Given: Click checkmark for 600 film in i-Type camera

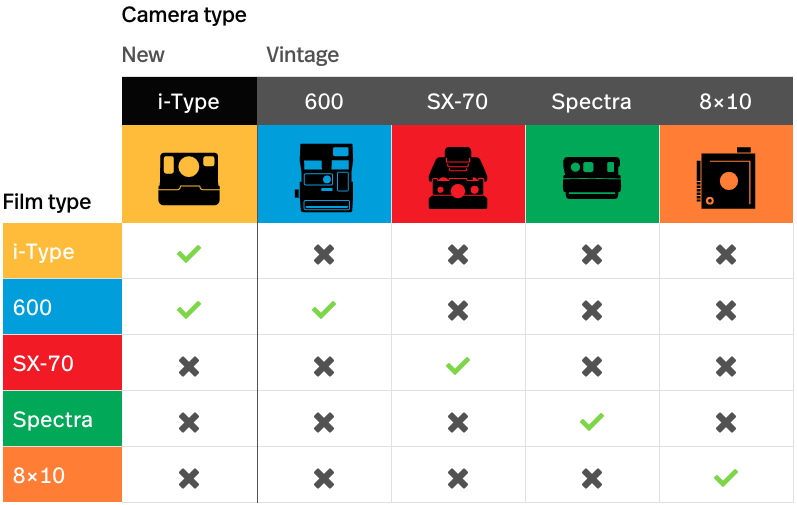Looking at the screenshot, I should tap(189, 309).
